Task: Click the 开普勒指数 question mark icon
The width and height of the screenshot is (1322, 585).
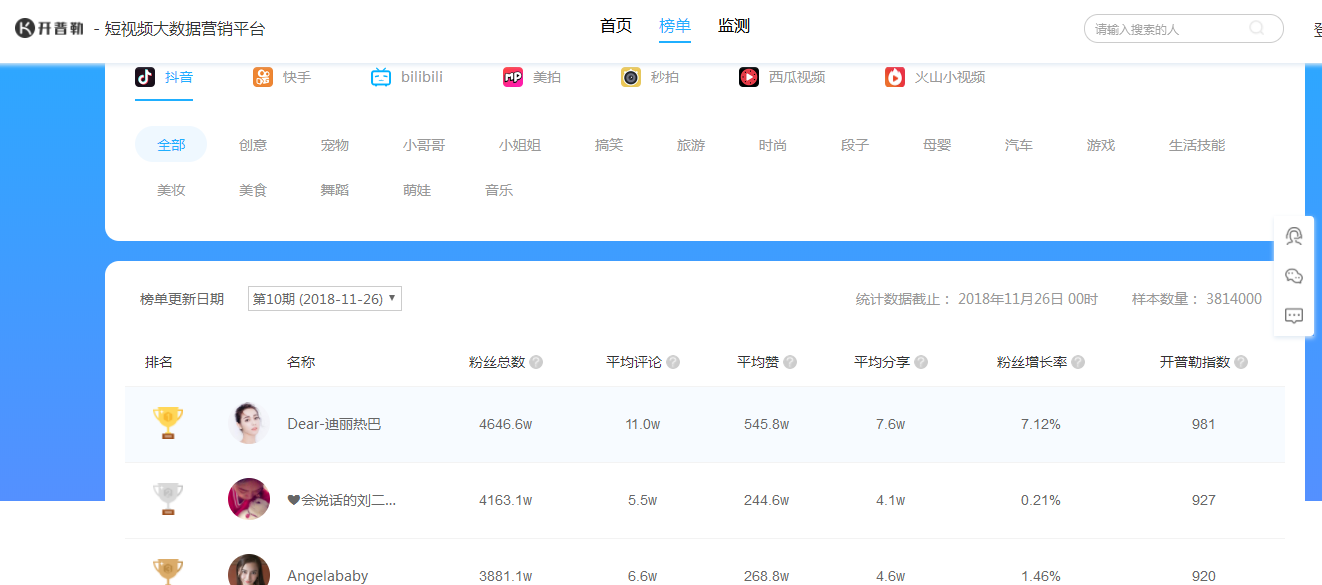Action: point(1240,362)
